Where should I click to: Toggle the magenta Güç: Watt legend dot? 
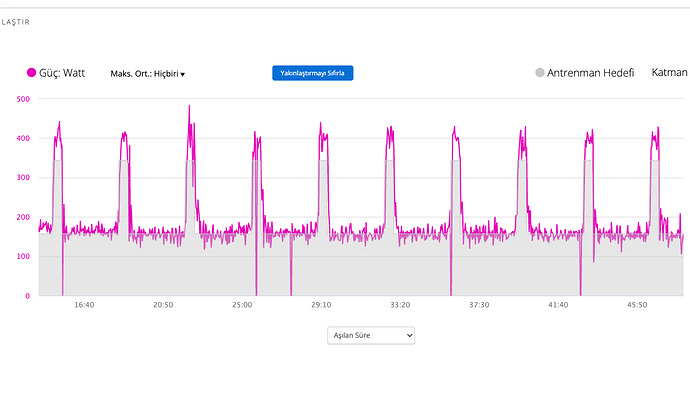click(x=31, y=73)
